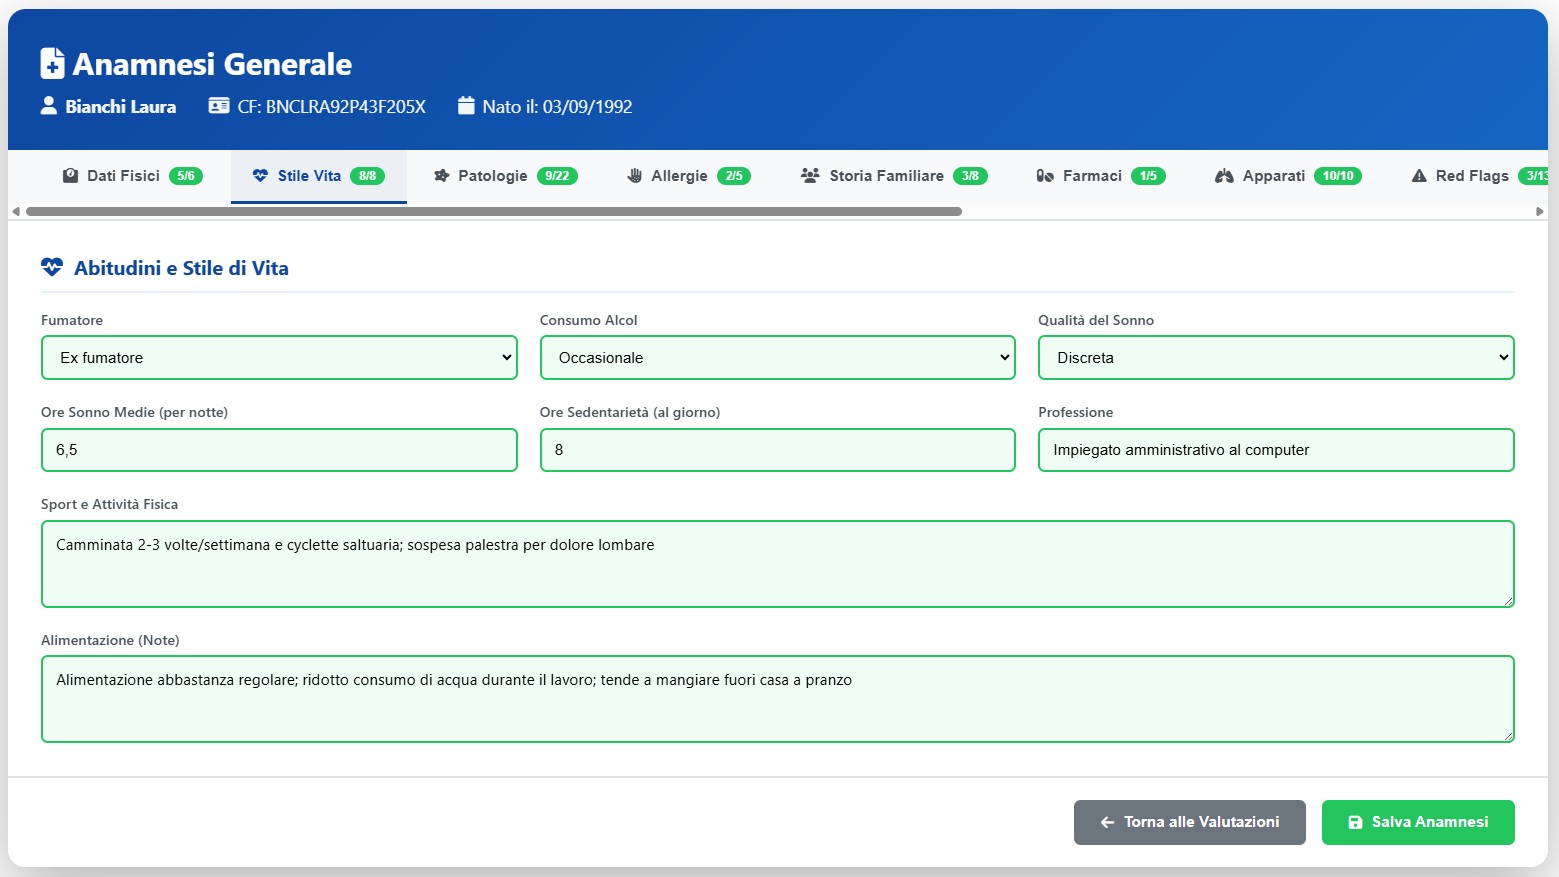
Task: Click the horizontal tab scrollbar thumb
Action: (x=494, y=212)
